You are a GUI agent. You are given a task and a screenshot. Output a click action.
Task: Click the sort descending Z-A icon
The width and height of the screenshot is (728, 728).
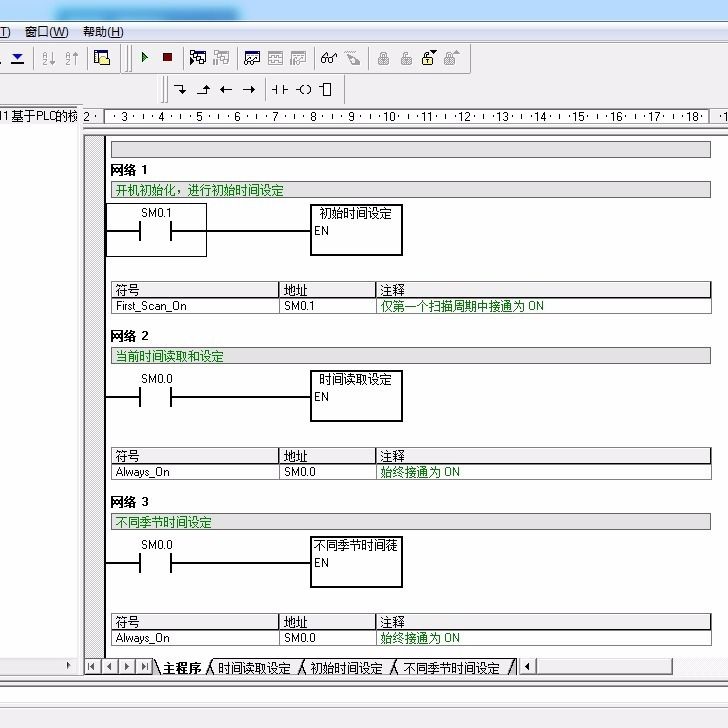72,58
